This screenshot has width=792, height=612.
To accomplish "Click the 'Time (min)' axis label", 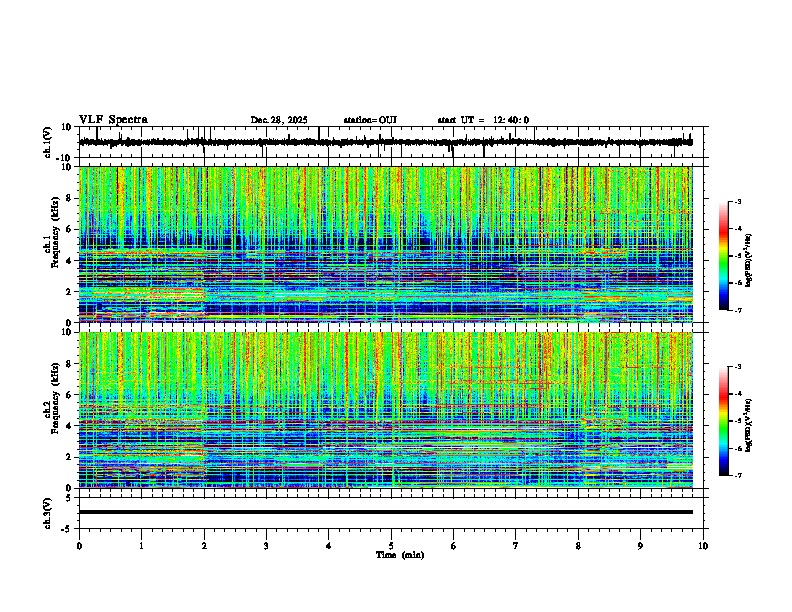I will tap(400, 555).
